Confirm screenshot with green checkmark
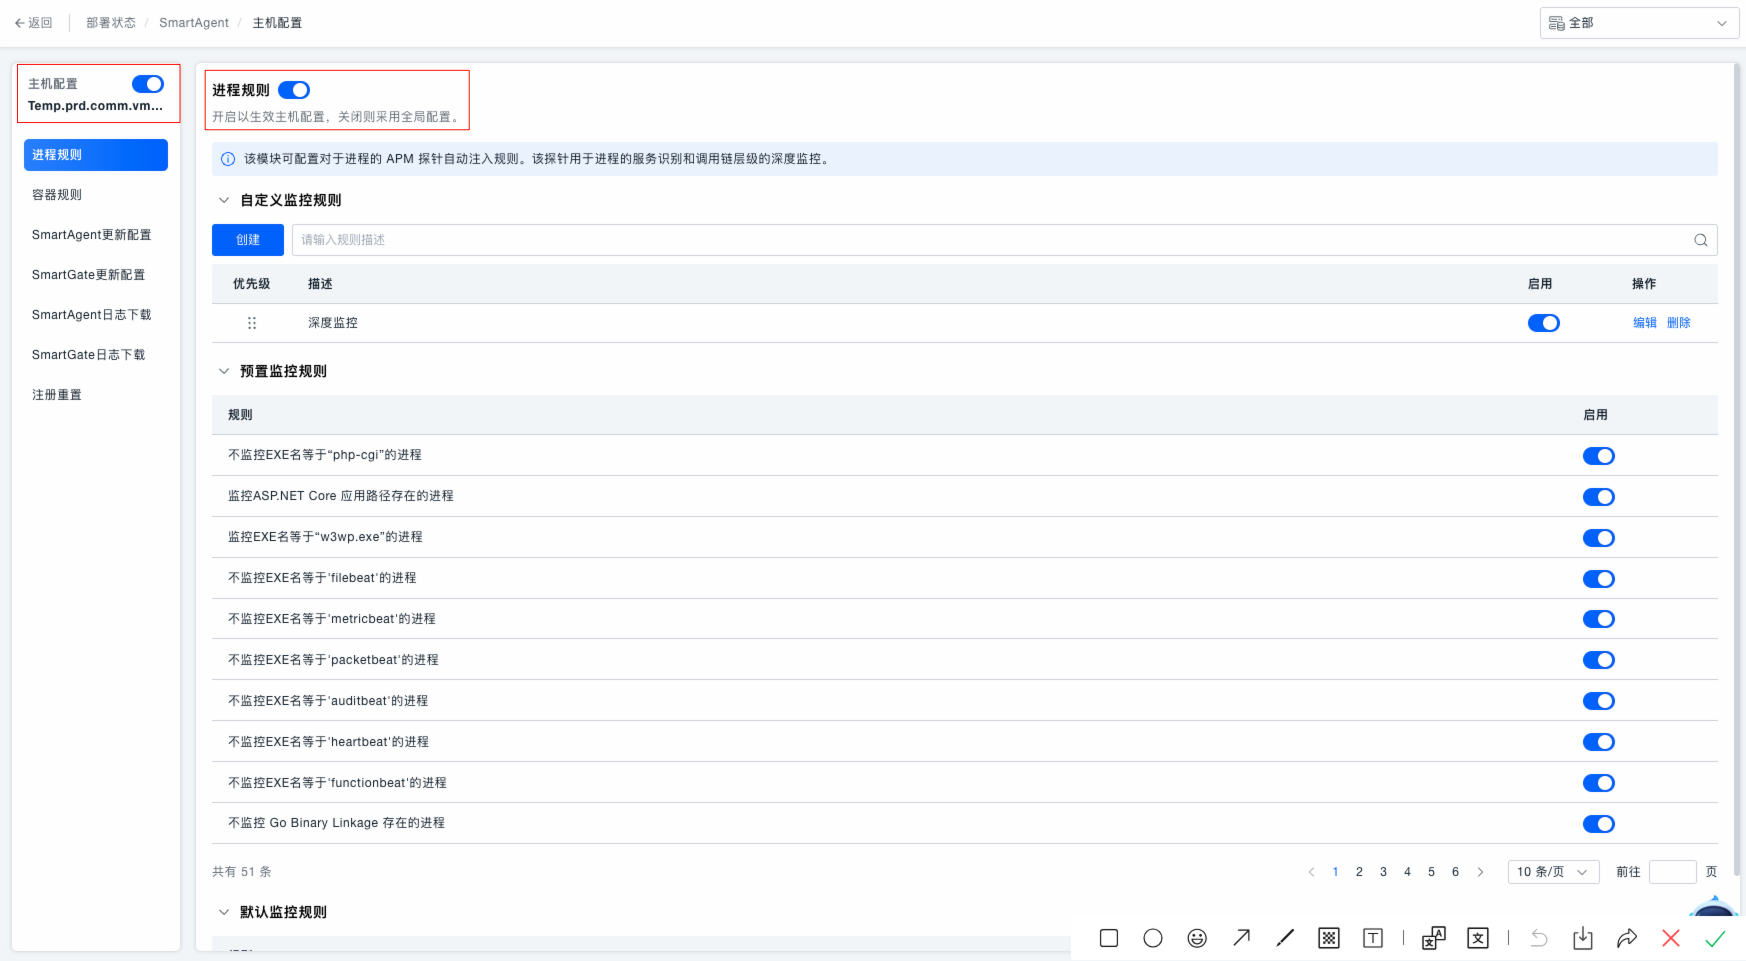1746x961 pixels. [x=1715, y=938]
